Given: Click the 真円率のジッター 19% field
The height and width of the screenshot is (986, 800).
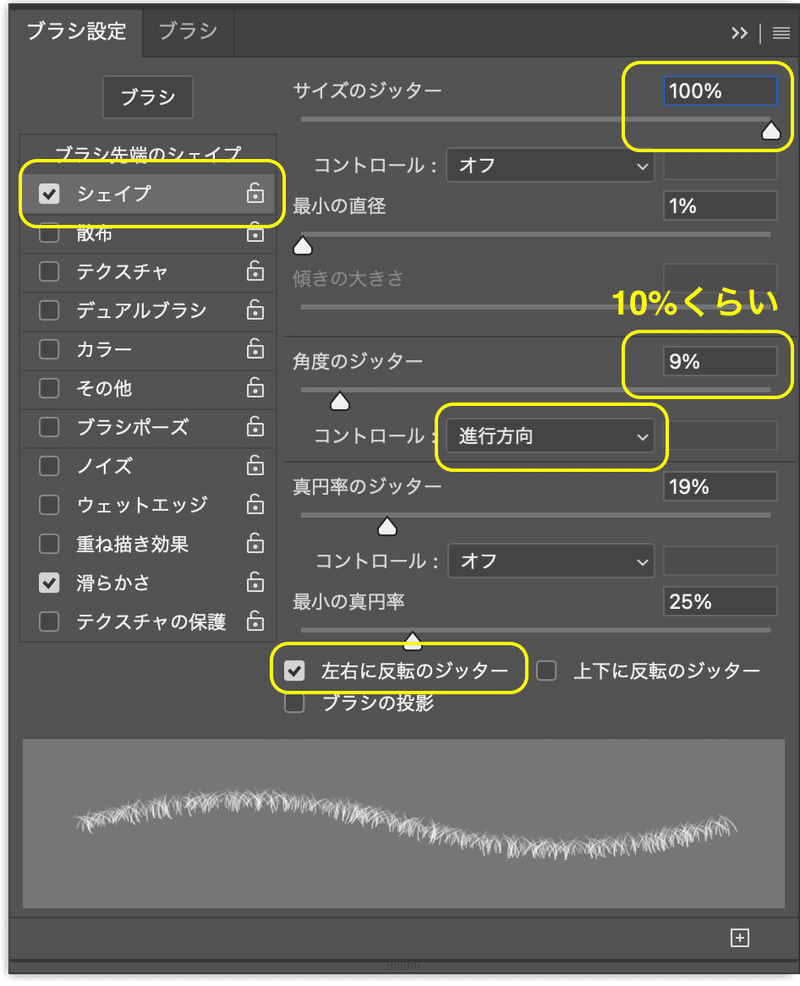Looking at the screenshot, I should point(720,487).
